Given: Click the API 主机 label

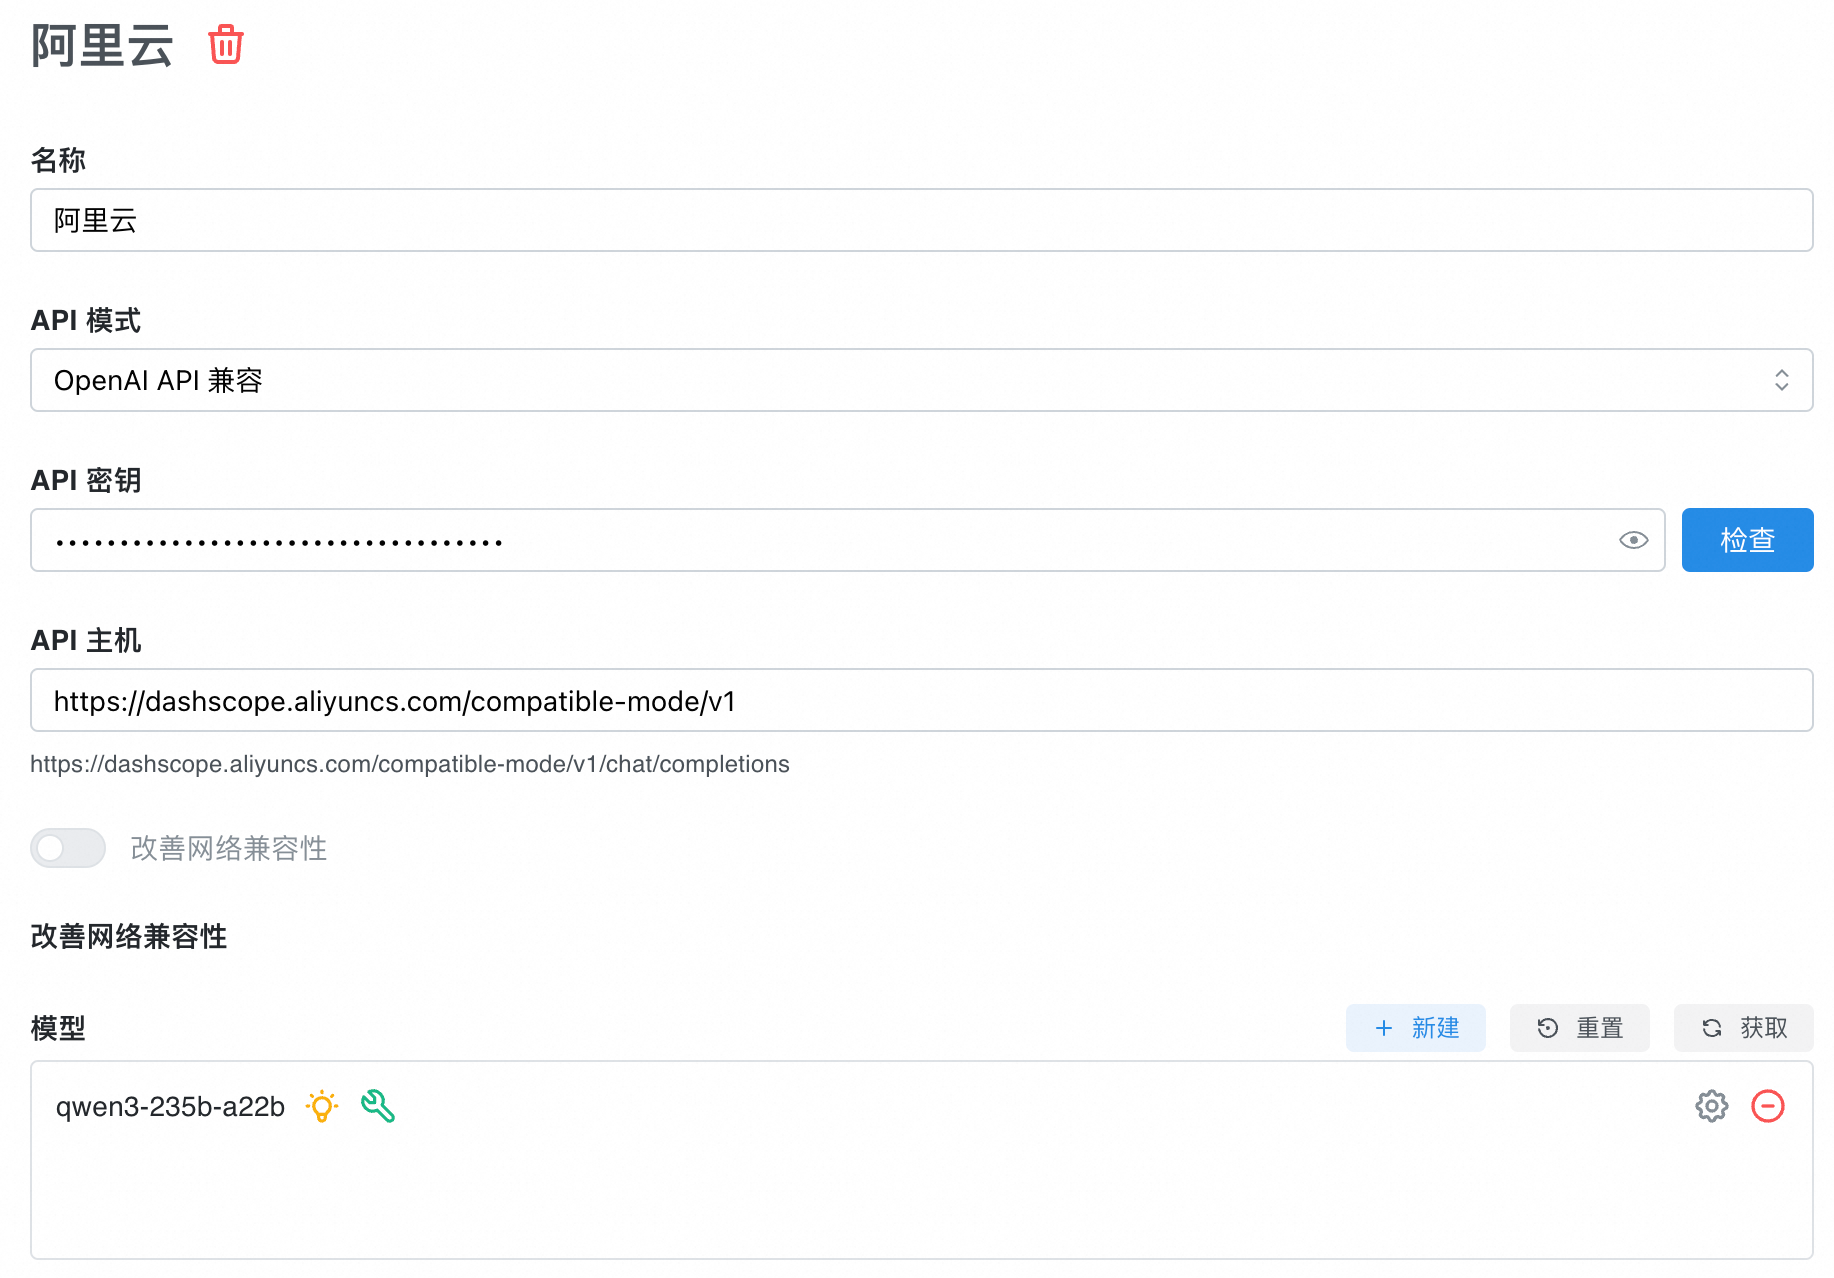Looking at the screenshot, I should (86, 640).
